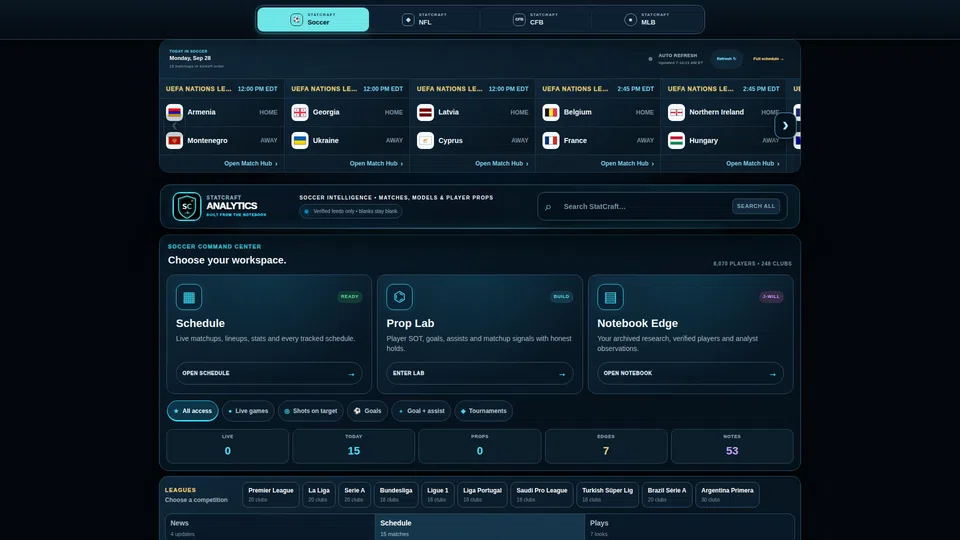
Task: Click the Montenegro flag icon
Action: (x=174, y=140)
